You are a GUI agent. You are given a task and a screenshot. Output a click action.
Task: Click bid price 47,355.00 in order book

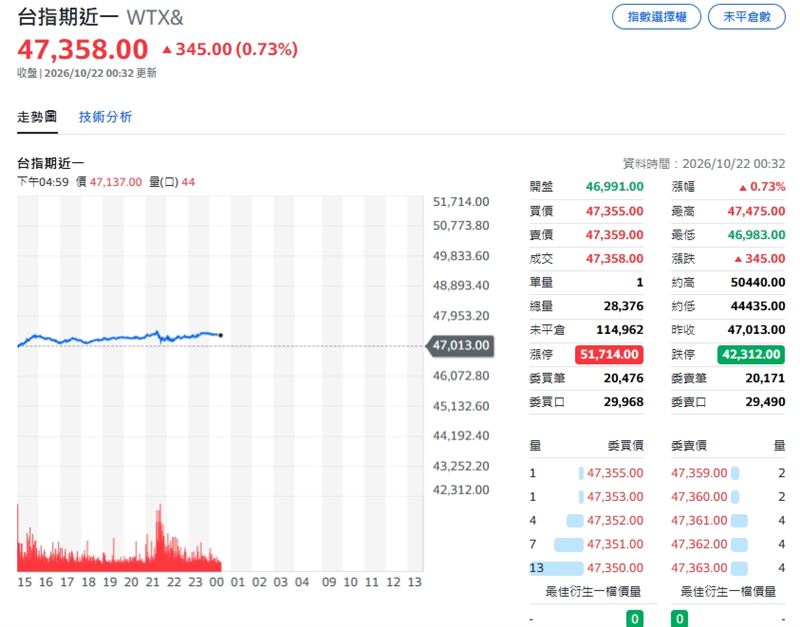[615, 473]
